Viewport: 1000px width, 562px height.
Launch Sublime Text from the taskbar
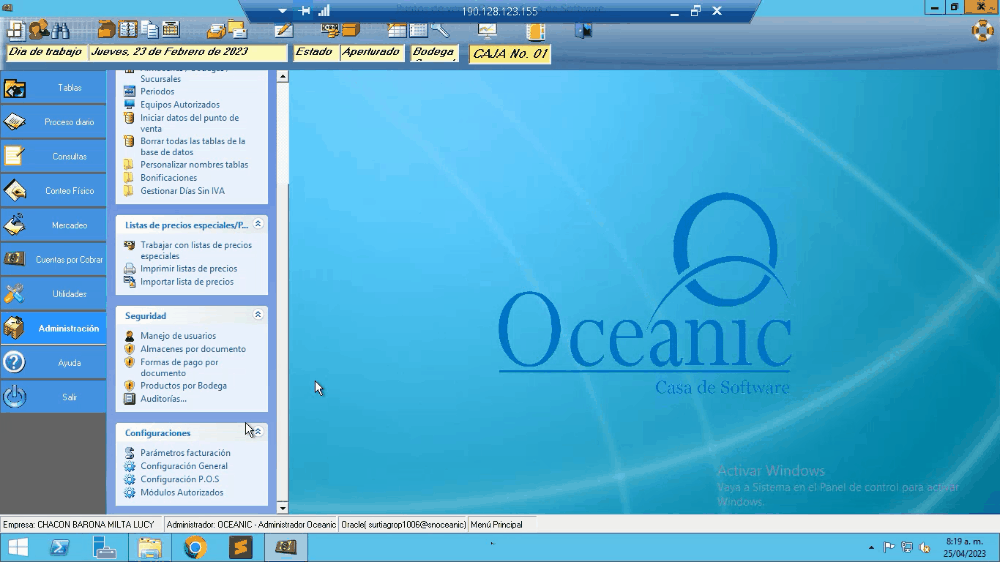point(240,547)
